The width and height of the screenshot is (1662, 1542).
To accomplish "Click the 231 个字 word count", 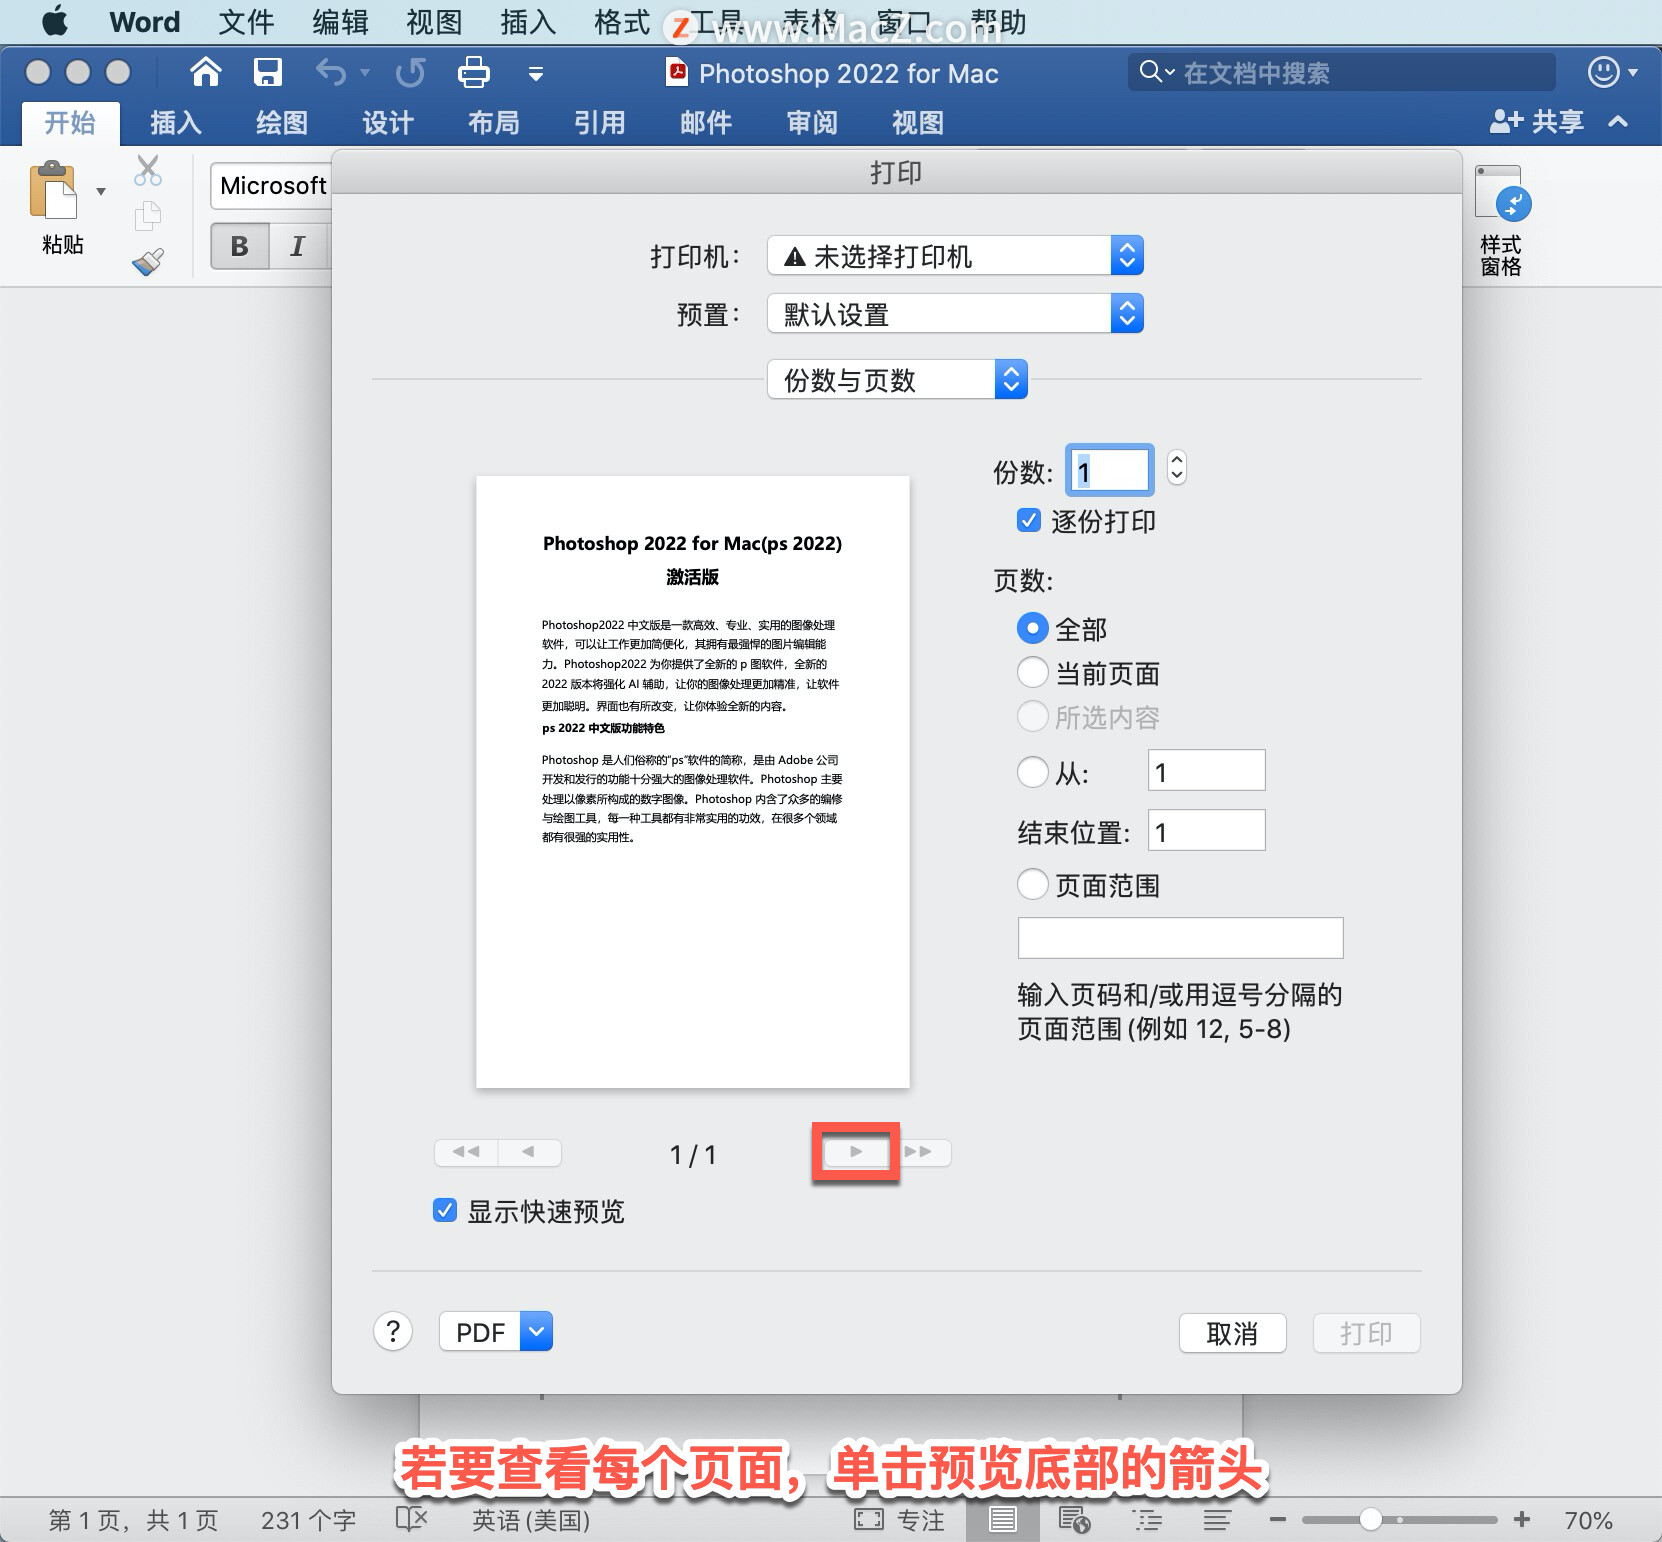I will pyautogui.click(x=309, y=1520).
